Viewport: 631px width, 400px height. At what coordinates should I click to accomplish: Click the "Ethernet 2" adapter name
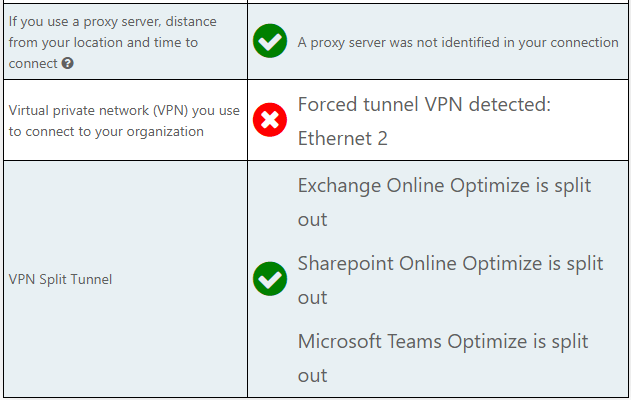(342, 139)
